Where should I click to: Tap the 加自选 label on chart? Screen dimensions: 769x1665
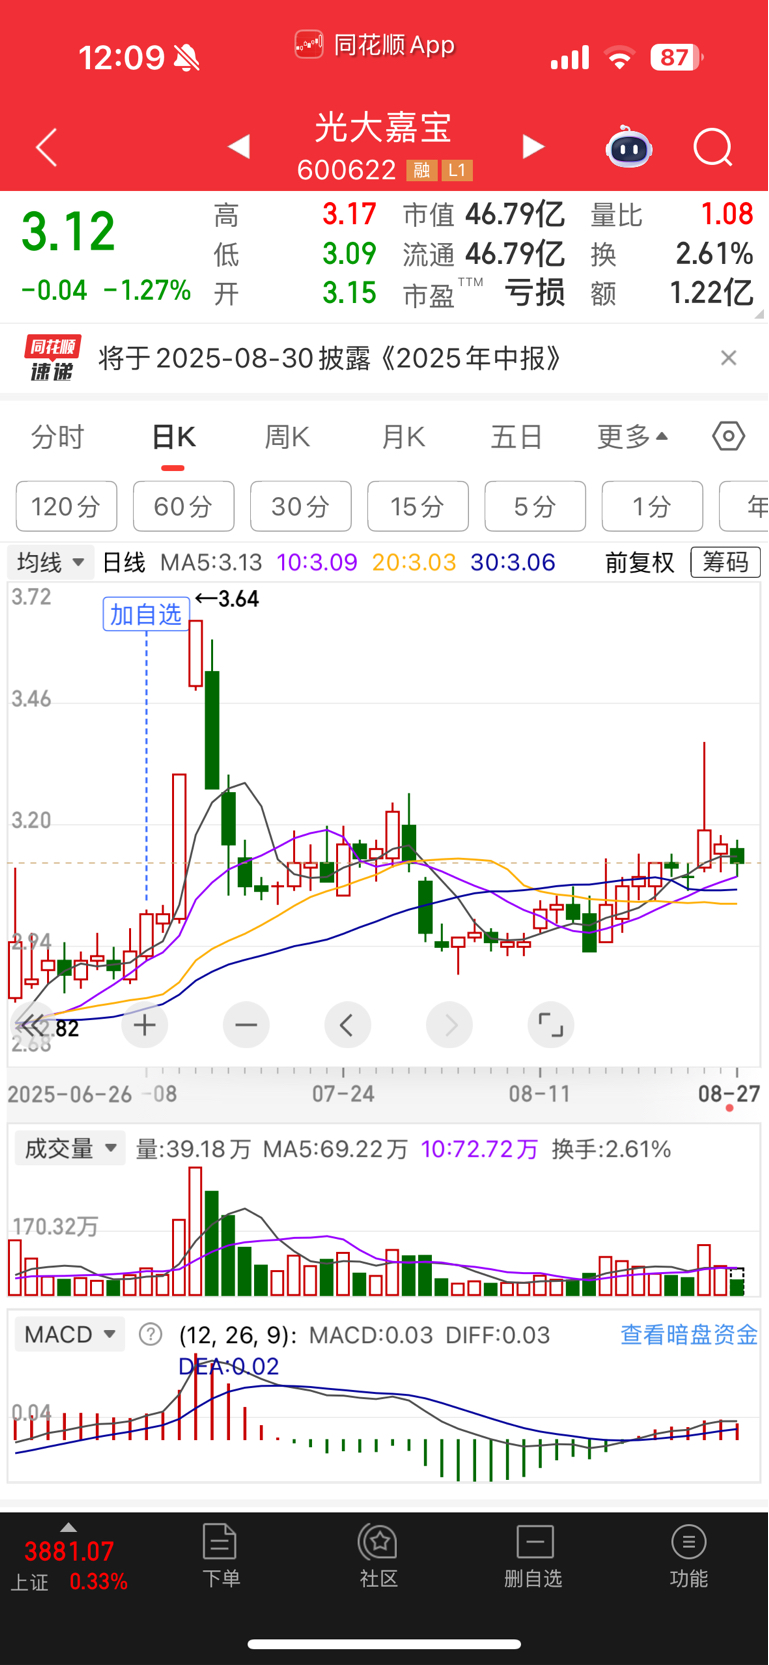coord(146,614)
